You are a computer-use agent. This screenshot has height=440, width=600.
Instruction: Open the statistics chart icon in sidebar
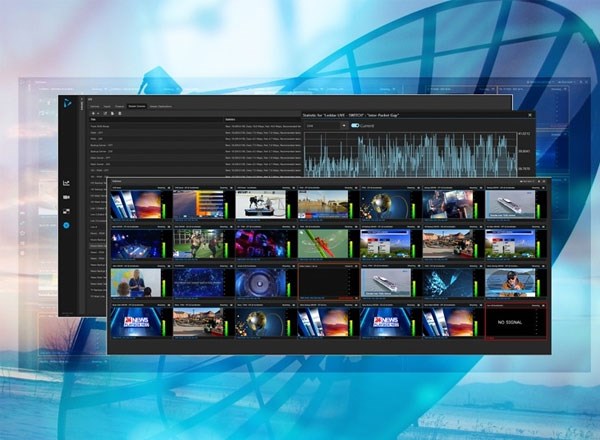[x=67, y=184]
